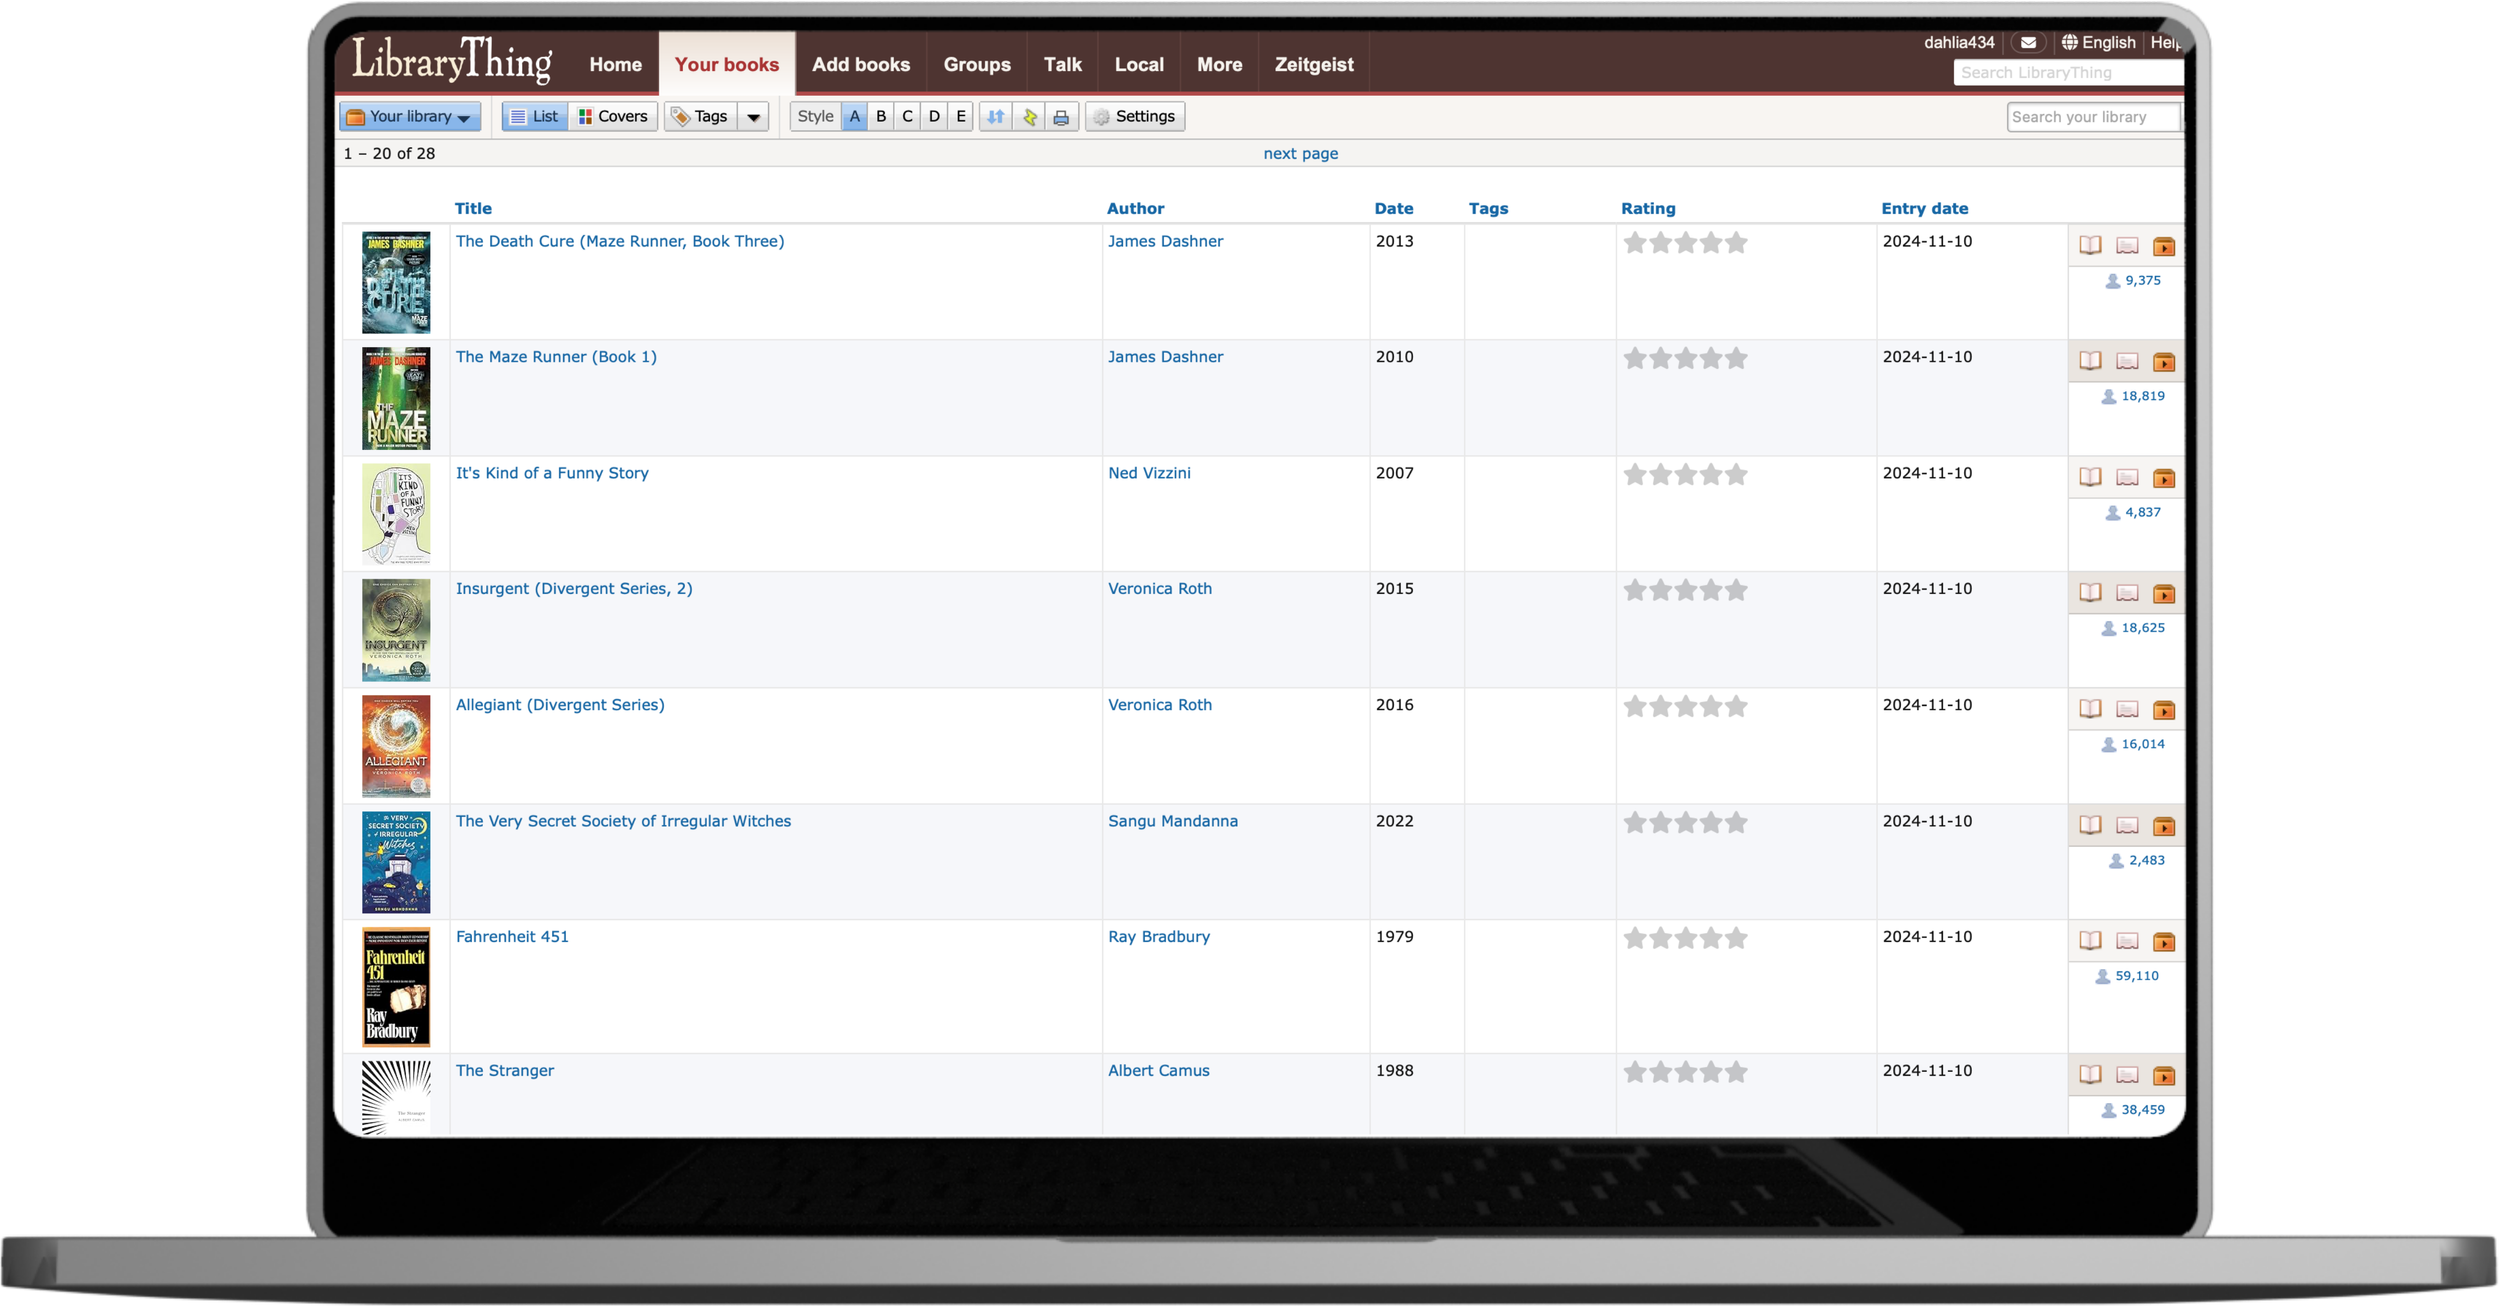Click orange collections box icon for Fahrenheit 451
This screenshot has height=1307, width=2500.
(2163, 942)
